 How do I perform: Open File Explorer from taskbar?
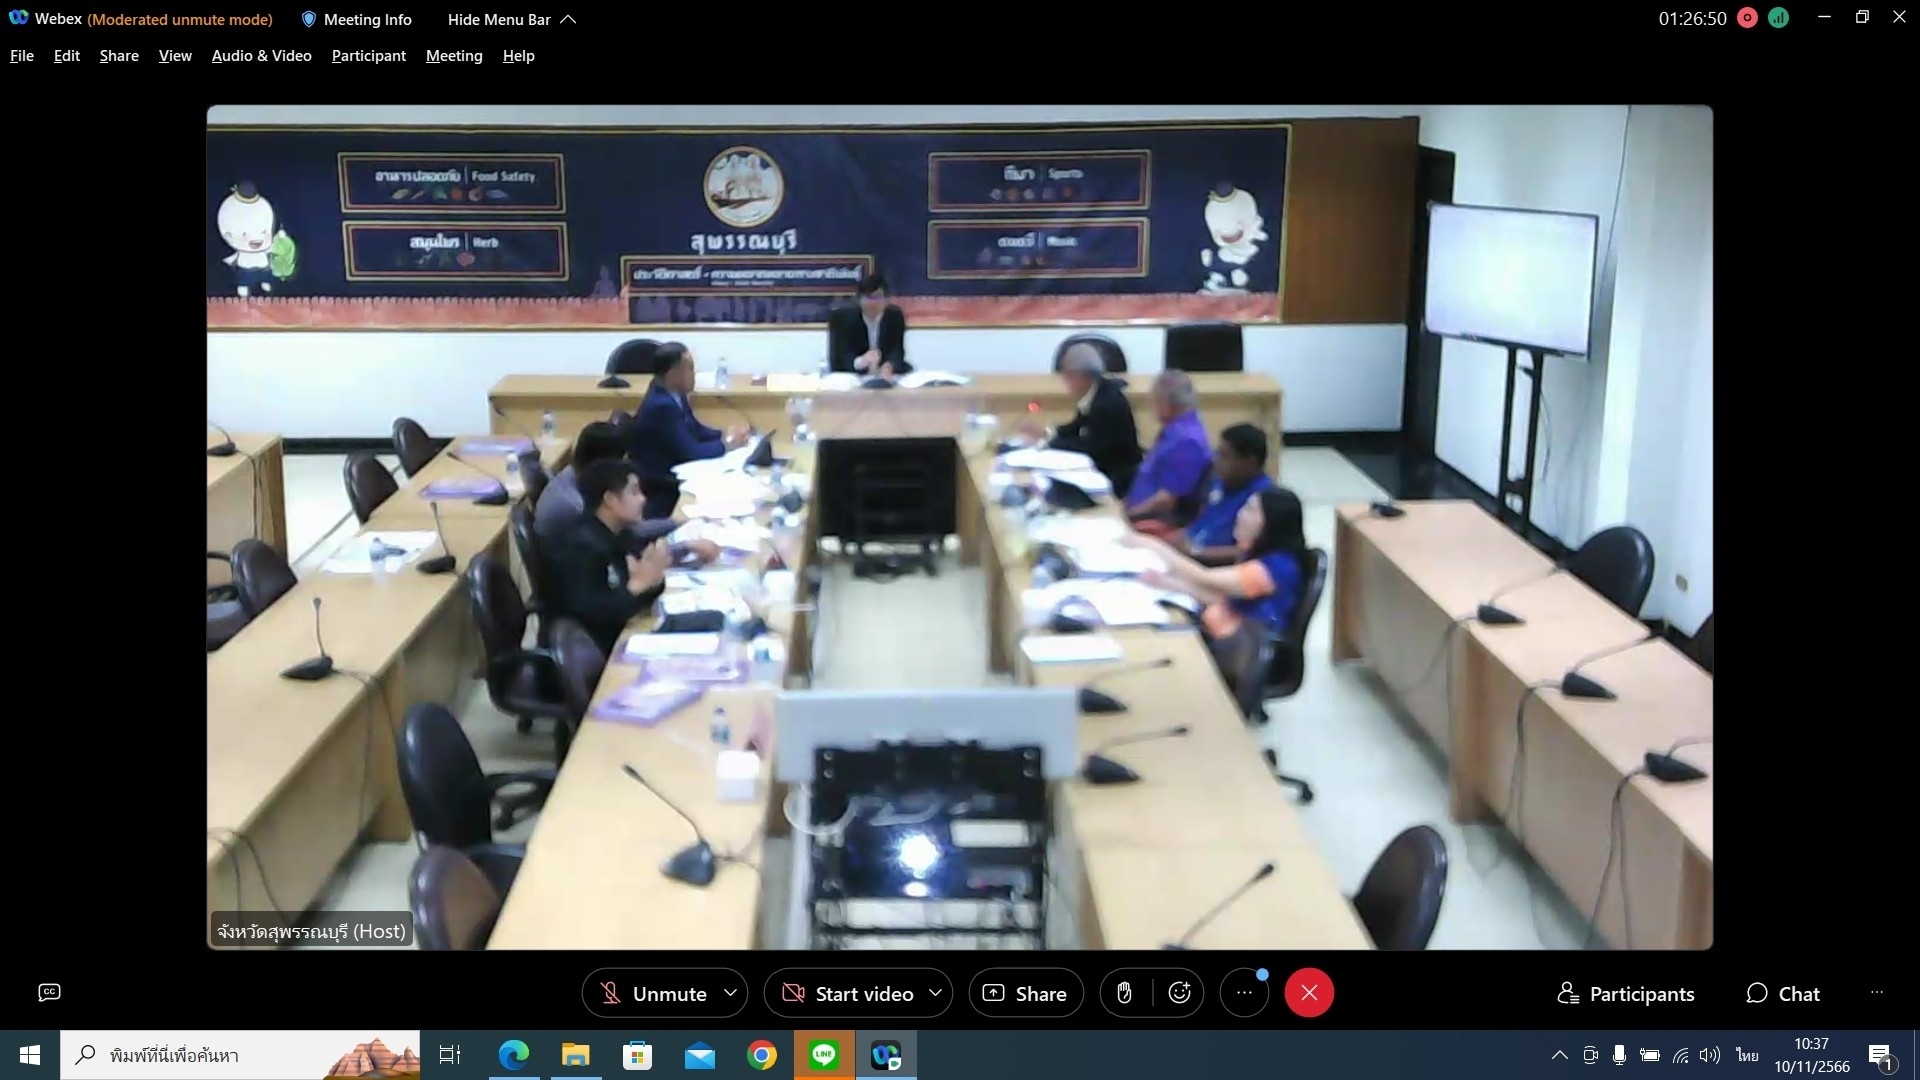coord(575,1055)
